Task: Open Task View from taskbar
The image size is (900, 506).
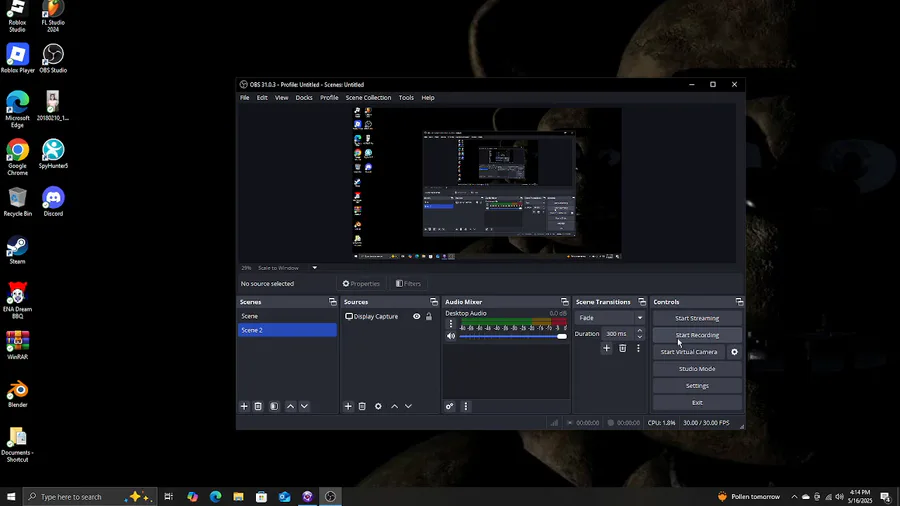Action: pyautogui.click(x=169, y=497)
